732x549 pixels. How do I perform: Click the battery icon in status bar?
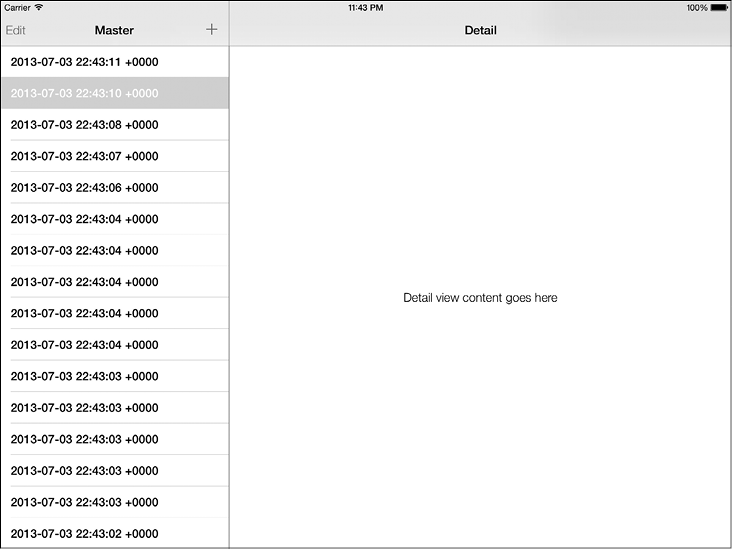tap(718, 7)
